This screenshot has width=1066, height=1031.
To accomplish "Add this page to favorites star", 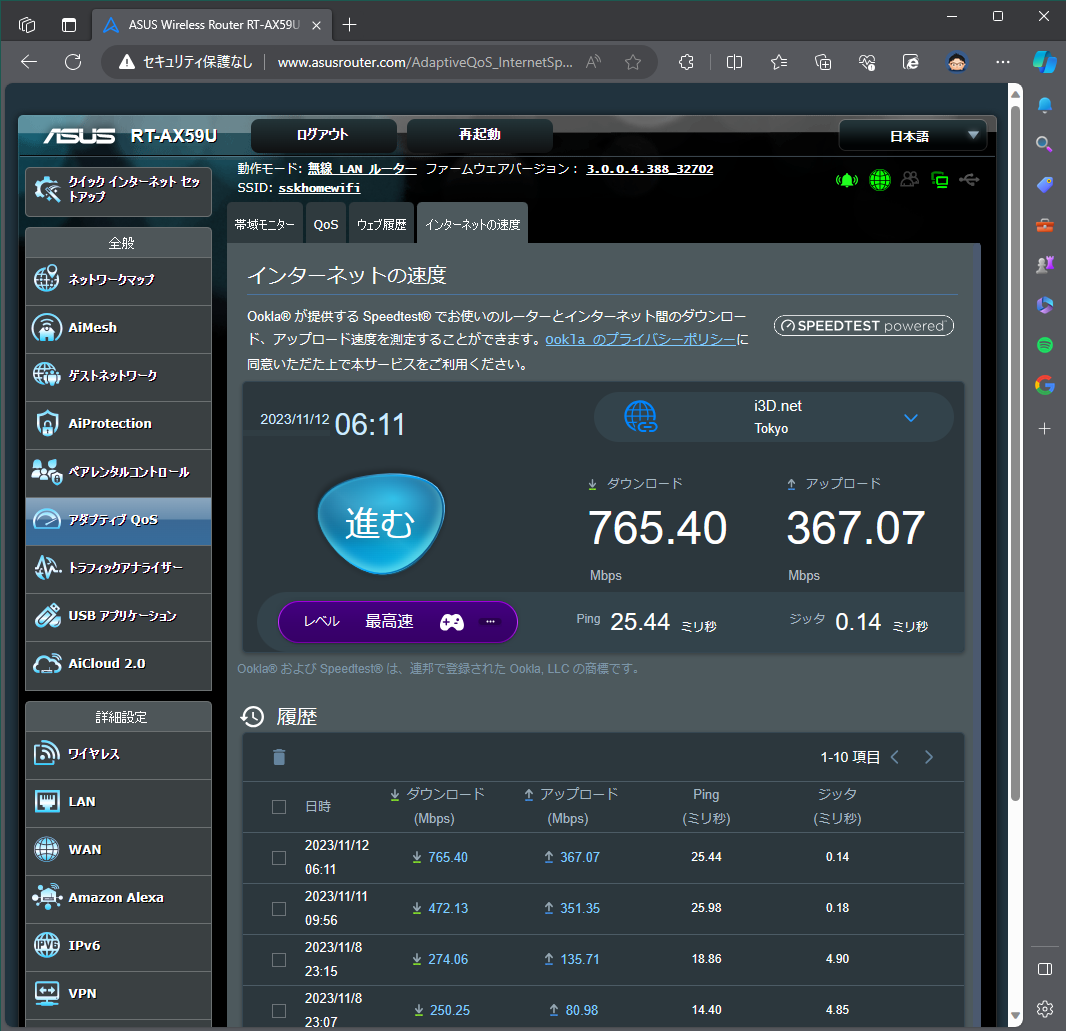I will tap(633, 63).
